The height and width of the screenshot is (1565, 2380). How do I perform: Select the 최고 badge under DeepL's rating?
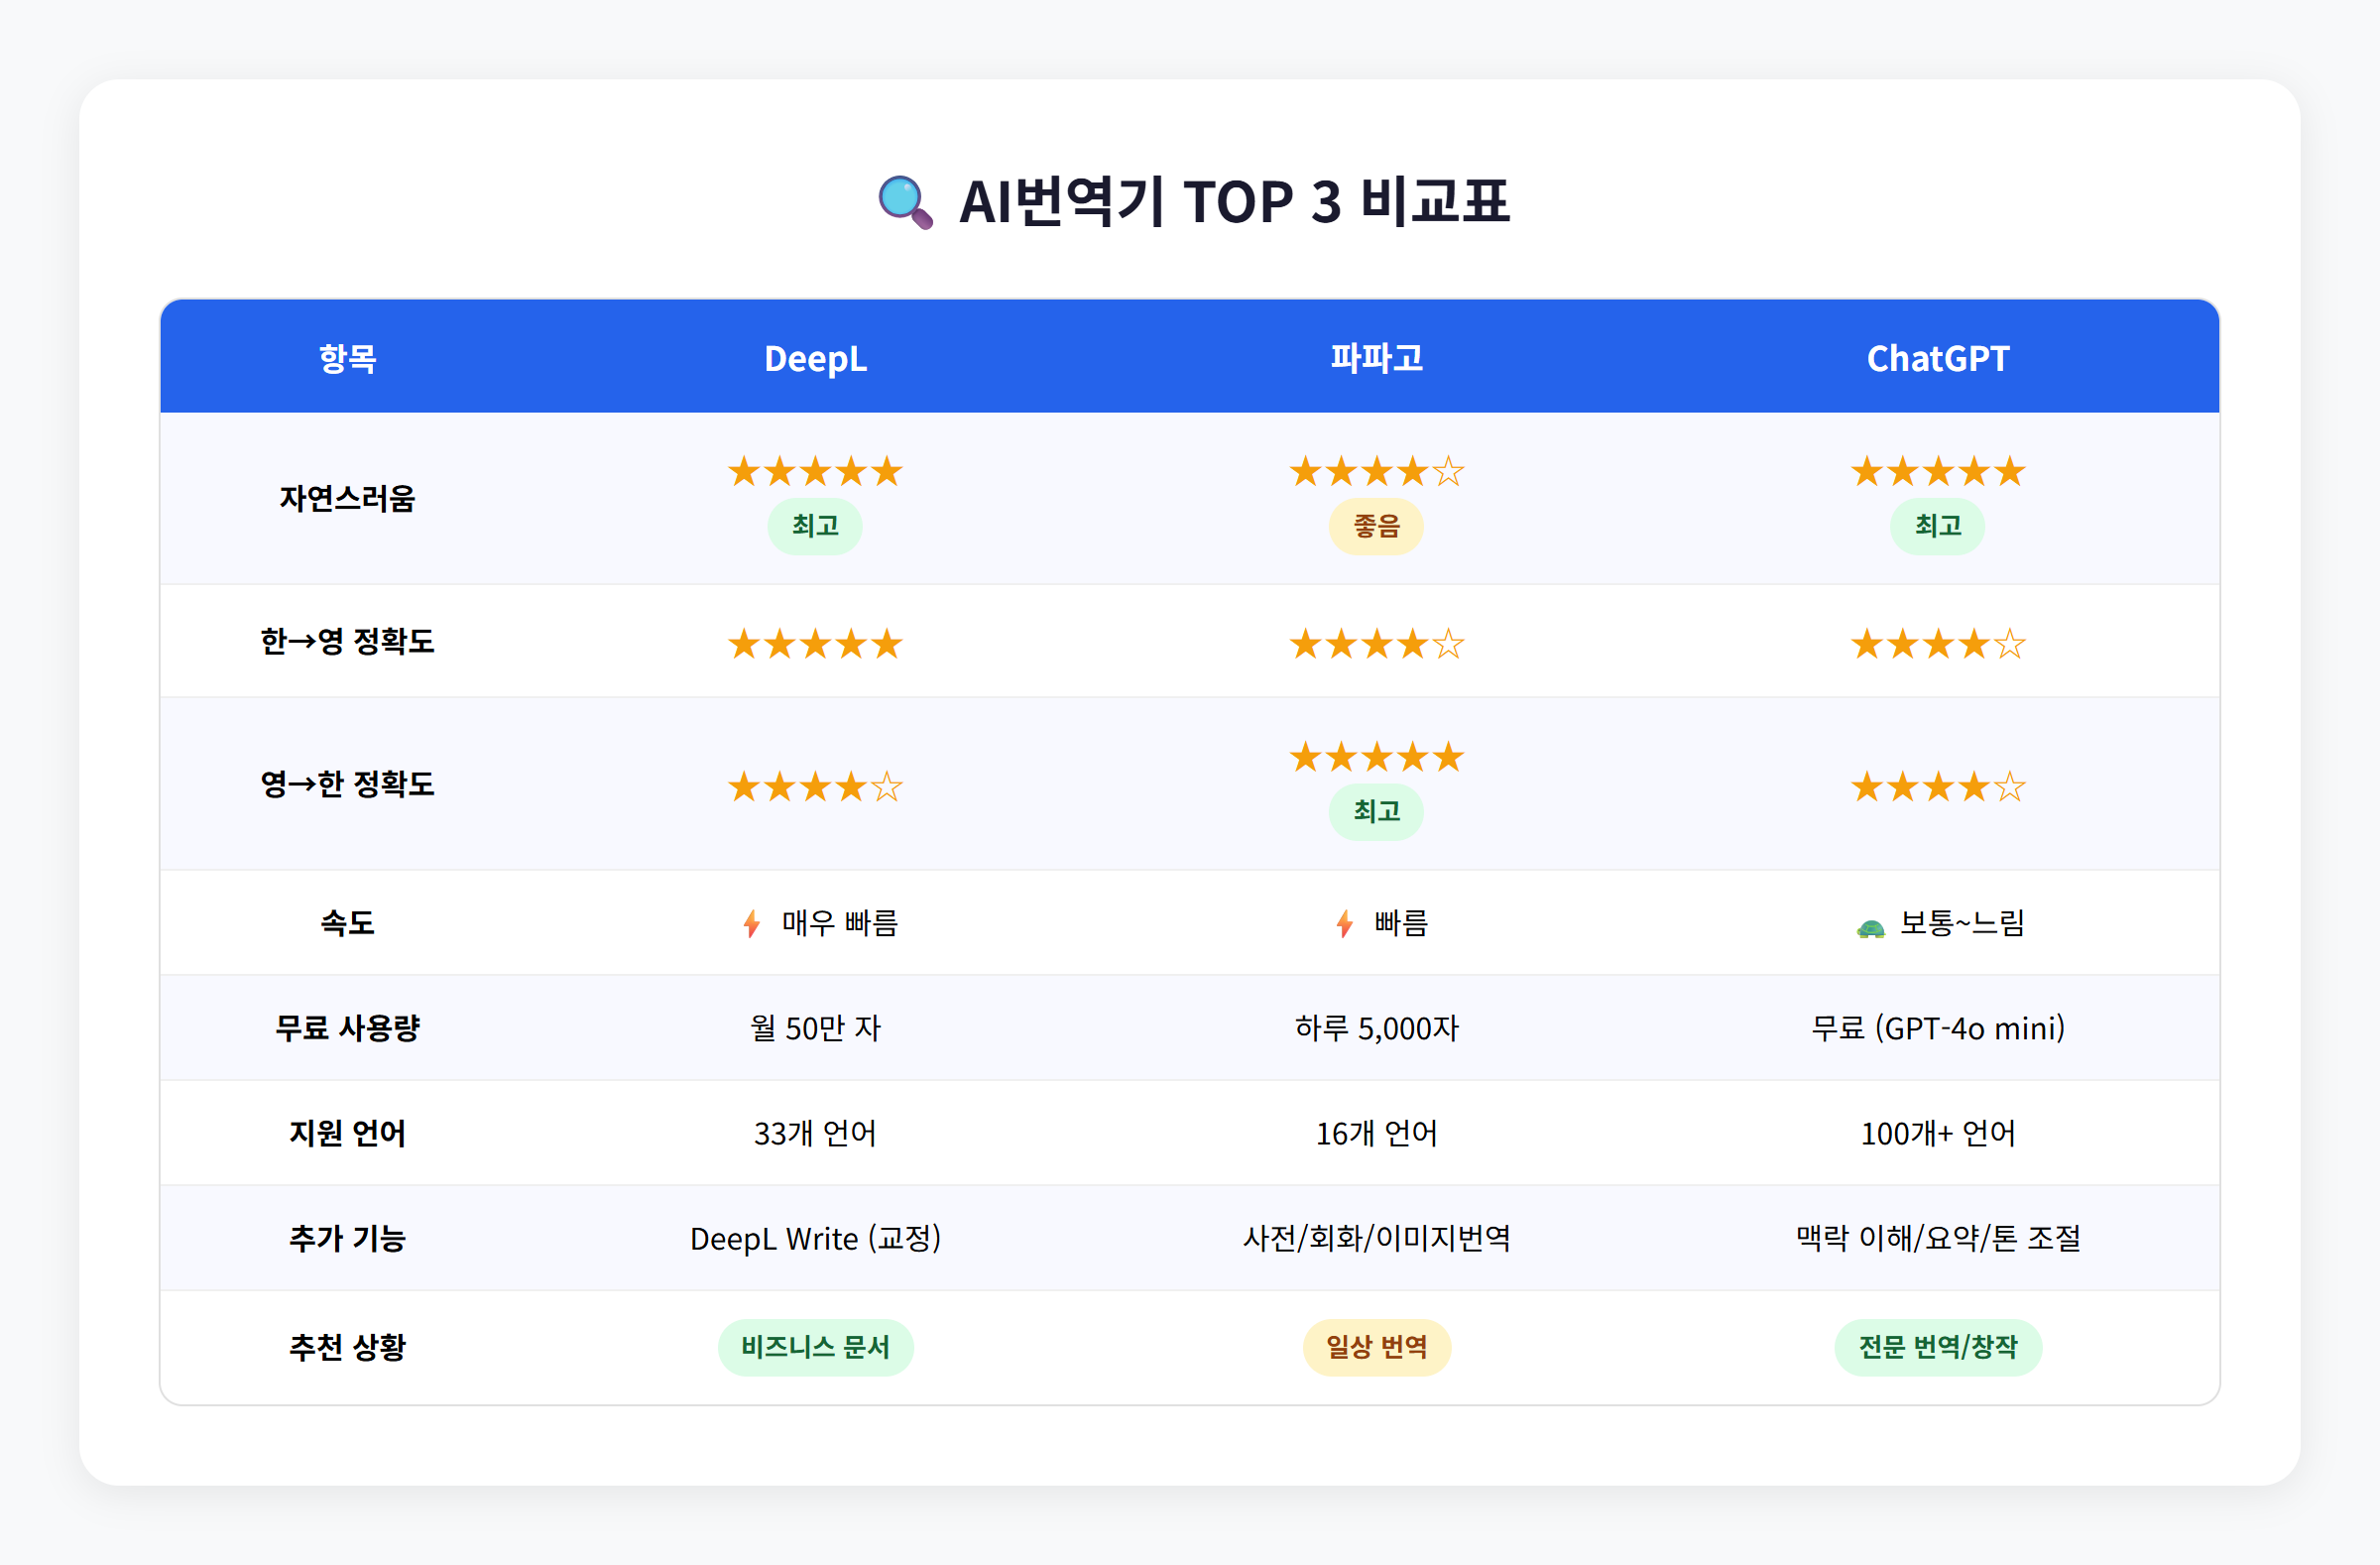[x=815, y=526]
